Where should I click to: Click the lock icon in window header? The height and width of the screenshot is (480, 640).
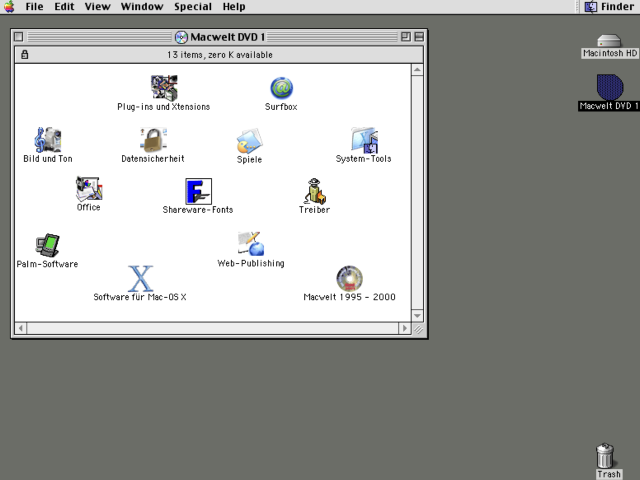tap(24, 54)
